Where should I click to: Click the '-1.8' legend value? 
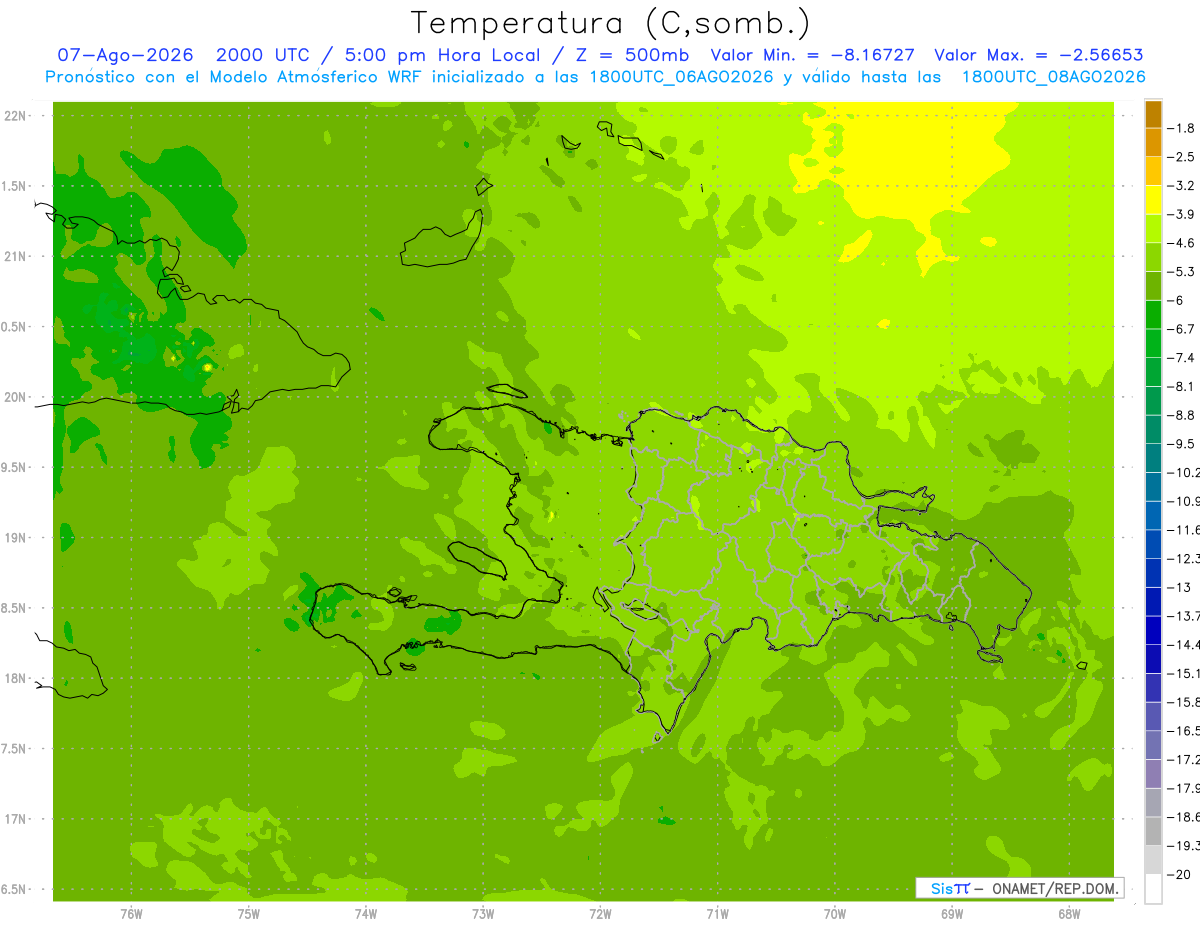click(x=1183, y=128)
